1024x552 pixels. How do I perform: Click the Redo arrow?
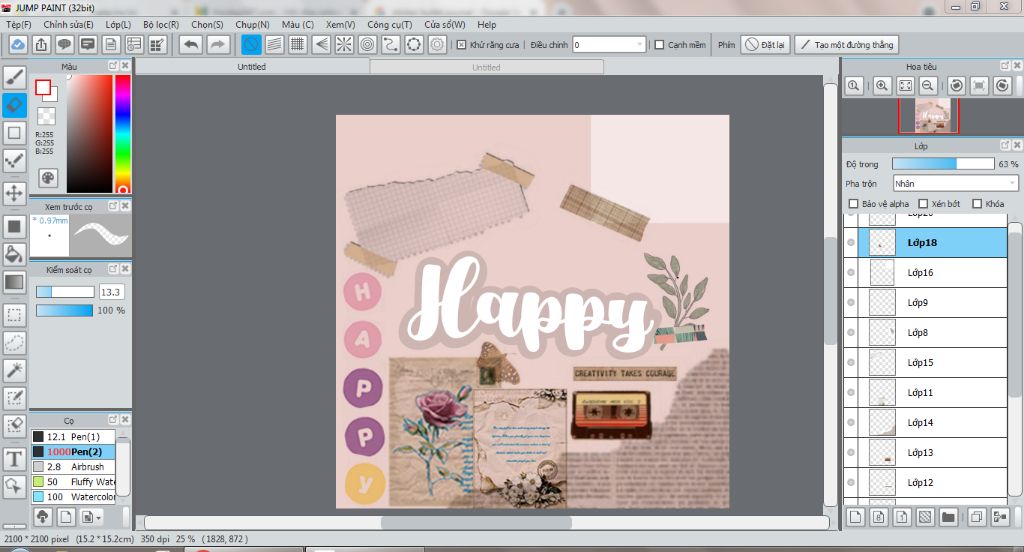click(217, 44)
